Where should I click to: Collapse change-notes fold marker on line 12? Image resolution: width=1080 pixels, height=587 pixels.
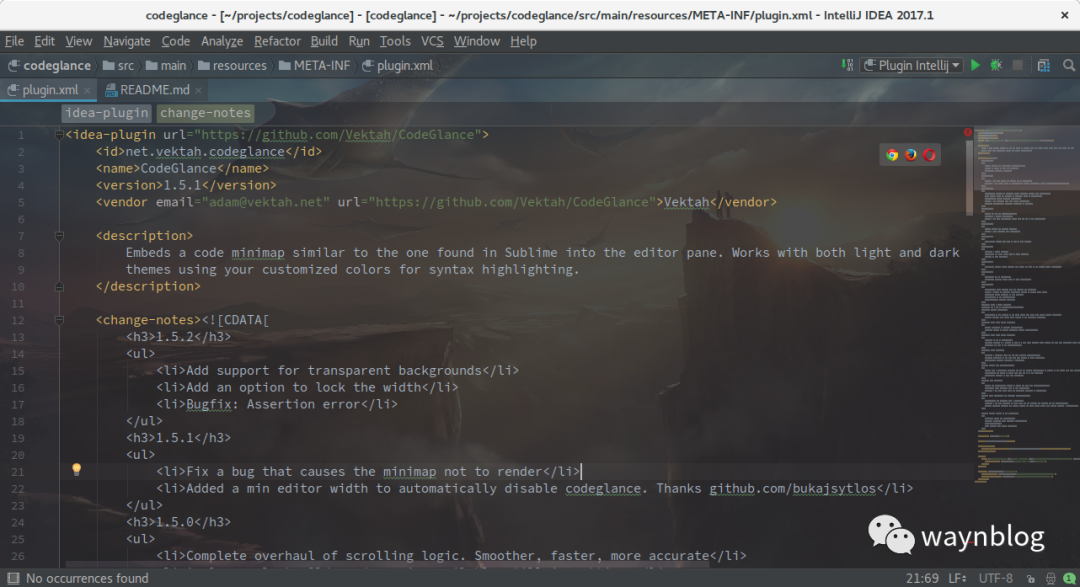59,320
